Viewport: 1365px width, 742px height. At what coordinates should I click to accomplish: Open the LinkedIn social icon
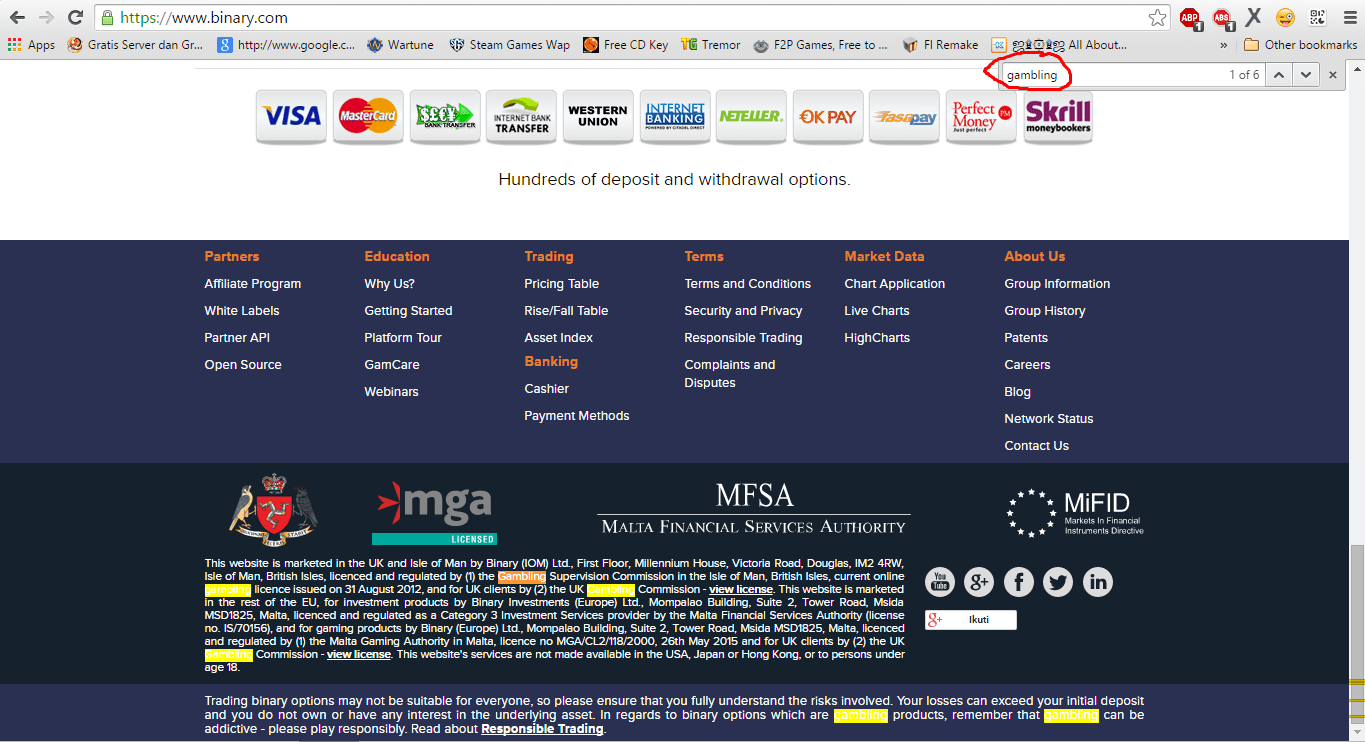[1098, 582]
